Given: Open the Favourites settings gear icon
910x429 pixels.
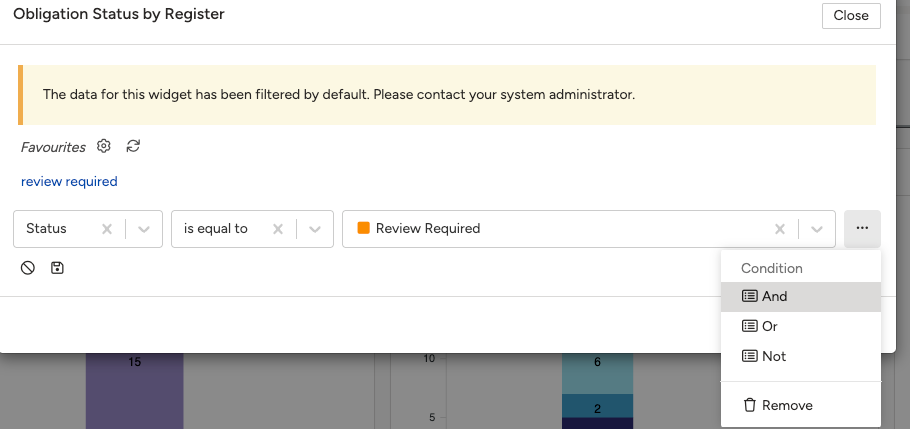Looking at the screenshot, I should 103,146.
